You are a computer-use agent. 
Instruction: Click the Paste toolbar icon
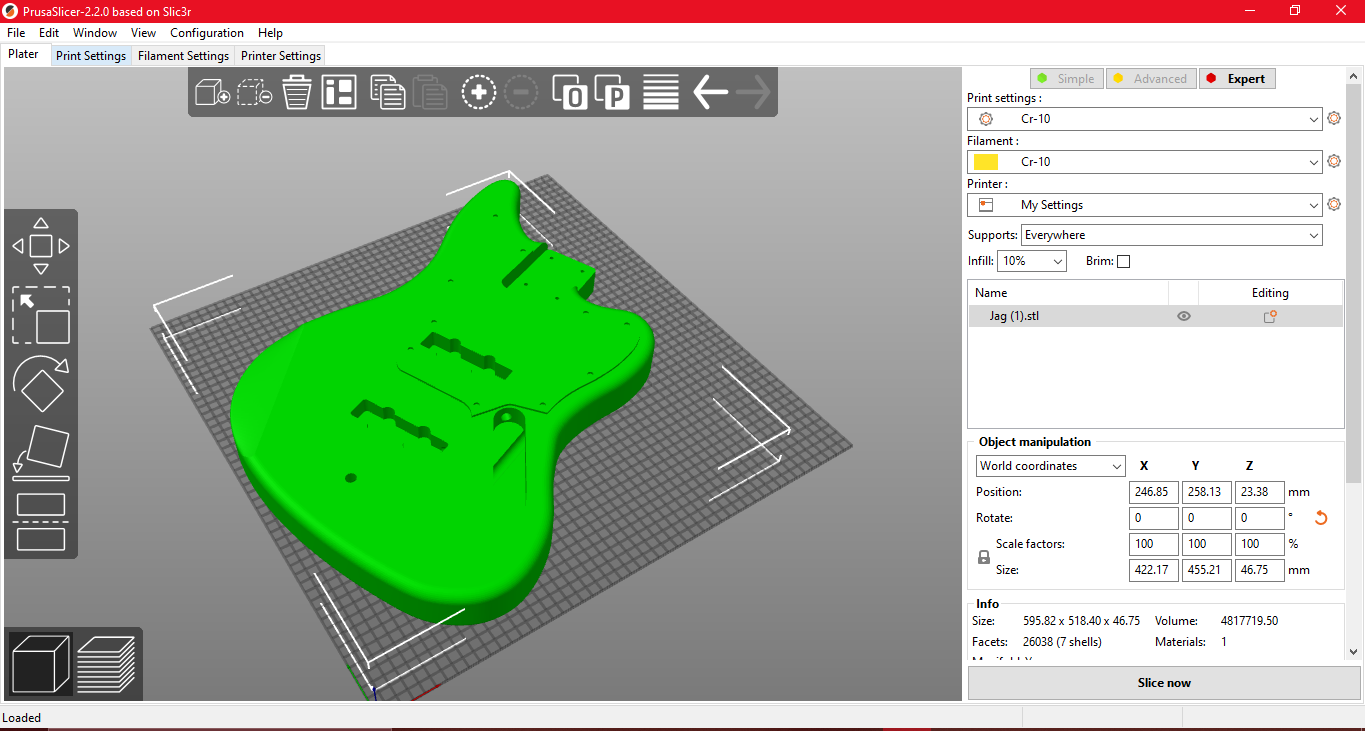(x=430, y=92)
